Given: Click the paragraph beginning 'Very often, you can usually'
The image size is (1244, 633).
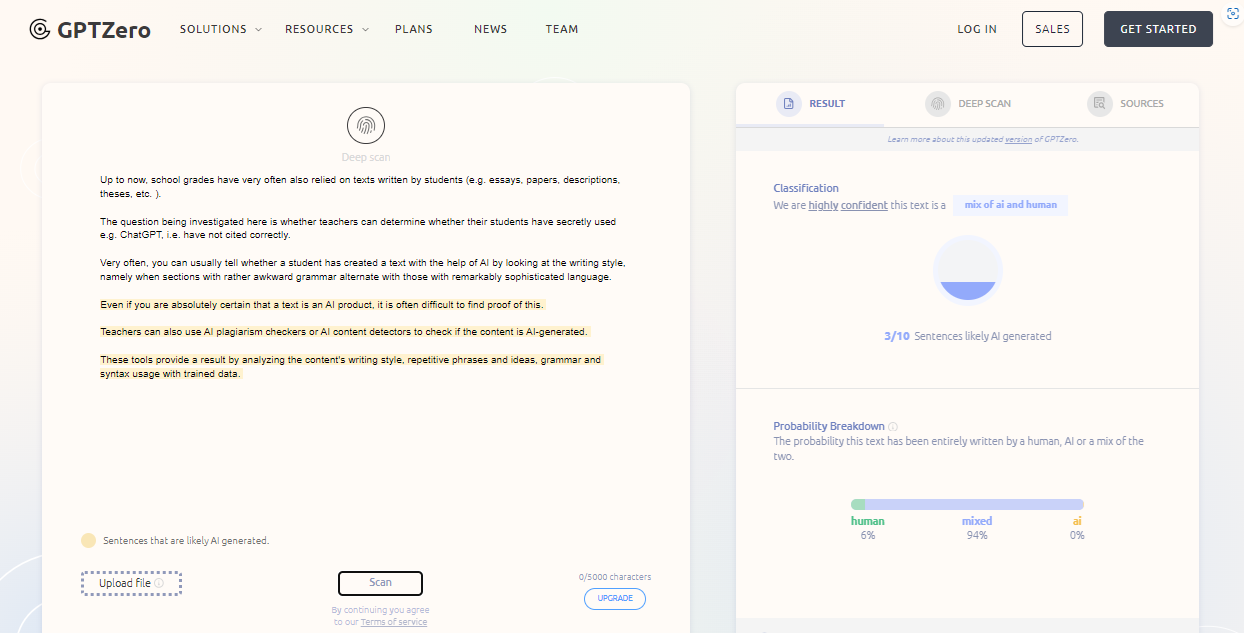Looking at the screenshot, I should (363, 270).
